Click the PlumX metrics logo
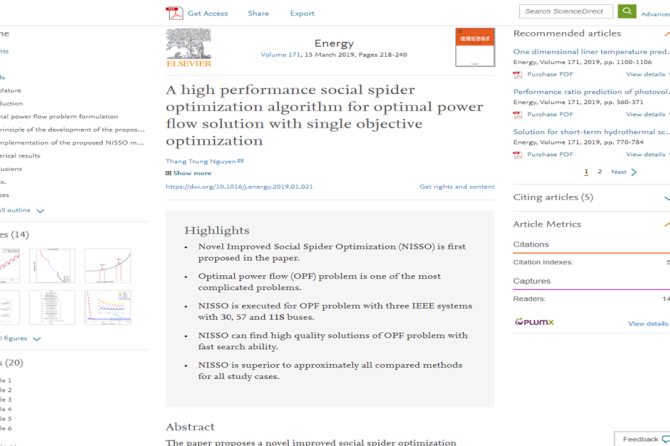 coord(534,322)
